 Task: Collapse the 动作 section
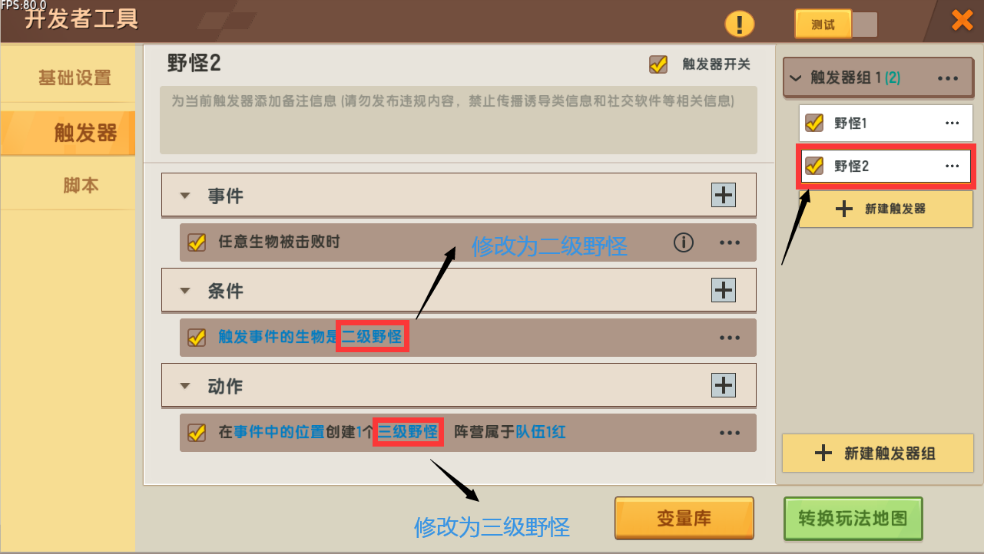[x=184, y=386]
